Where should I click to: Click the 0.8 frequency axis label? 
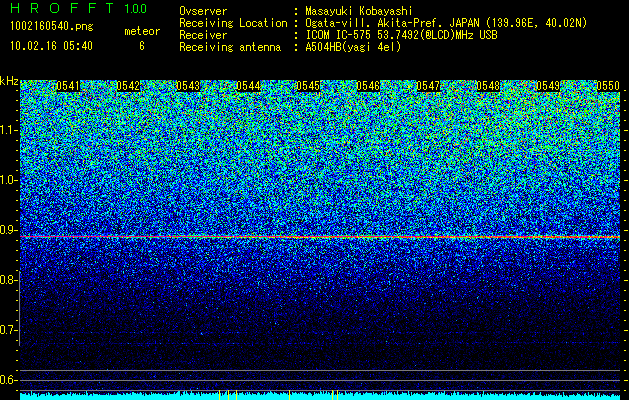(x=9, y=280)
